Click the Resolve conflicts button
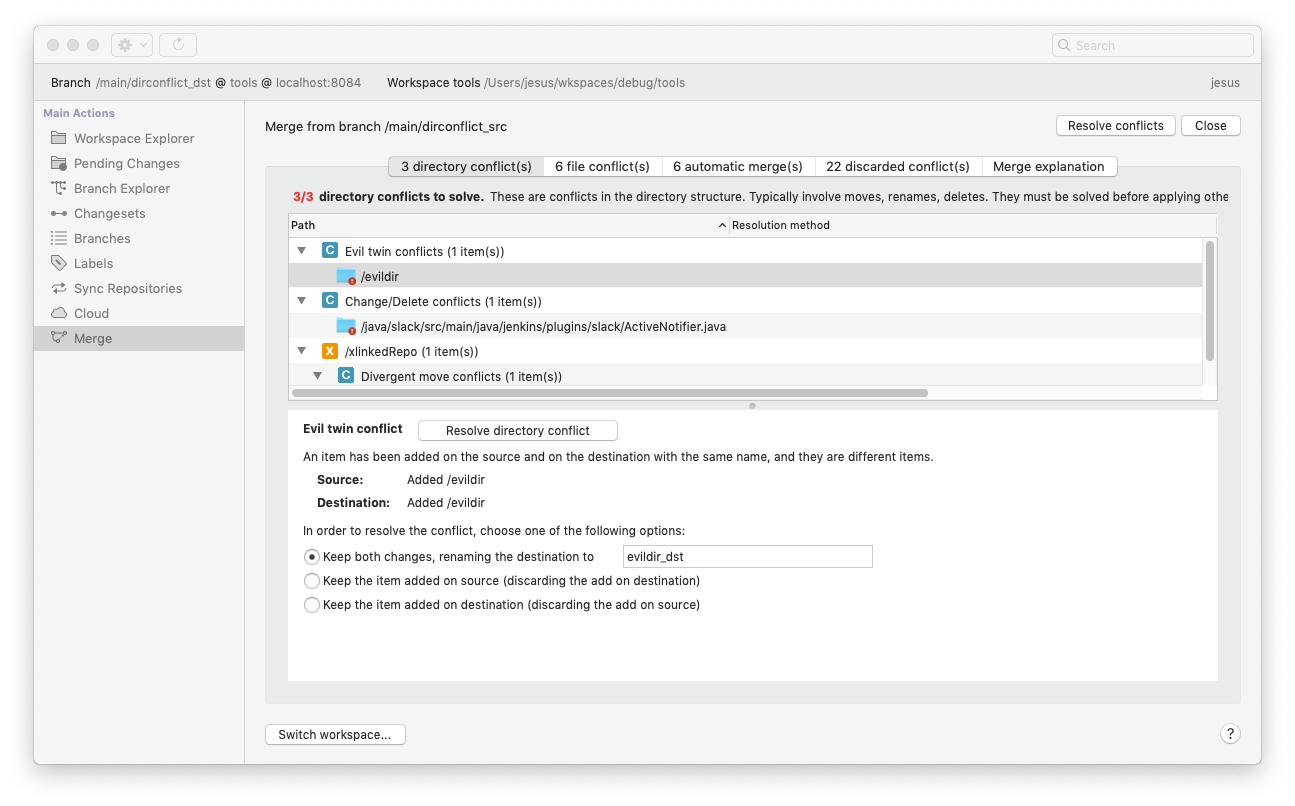 [1115, 125]
